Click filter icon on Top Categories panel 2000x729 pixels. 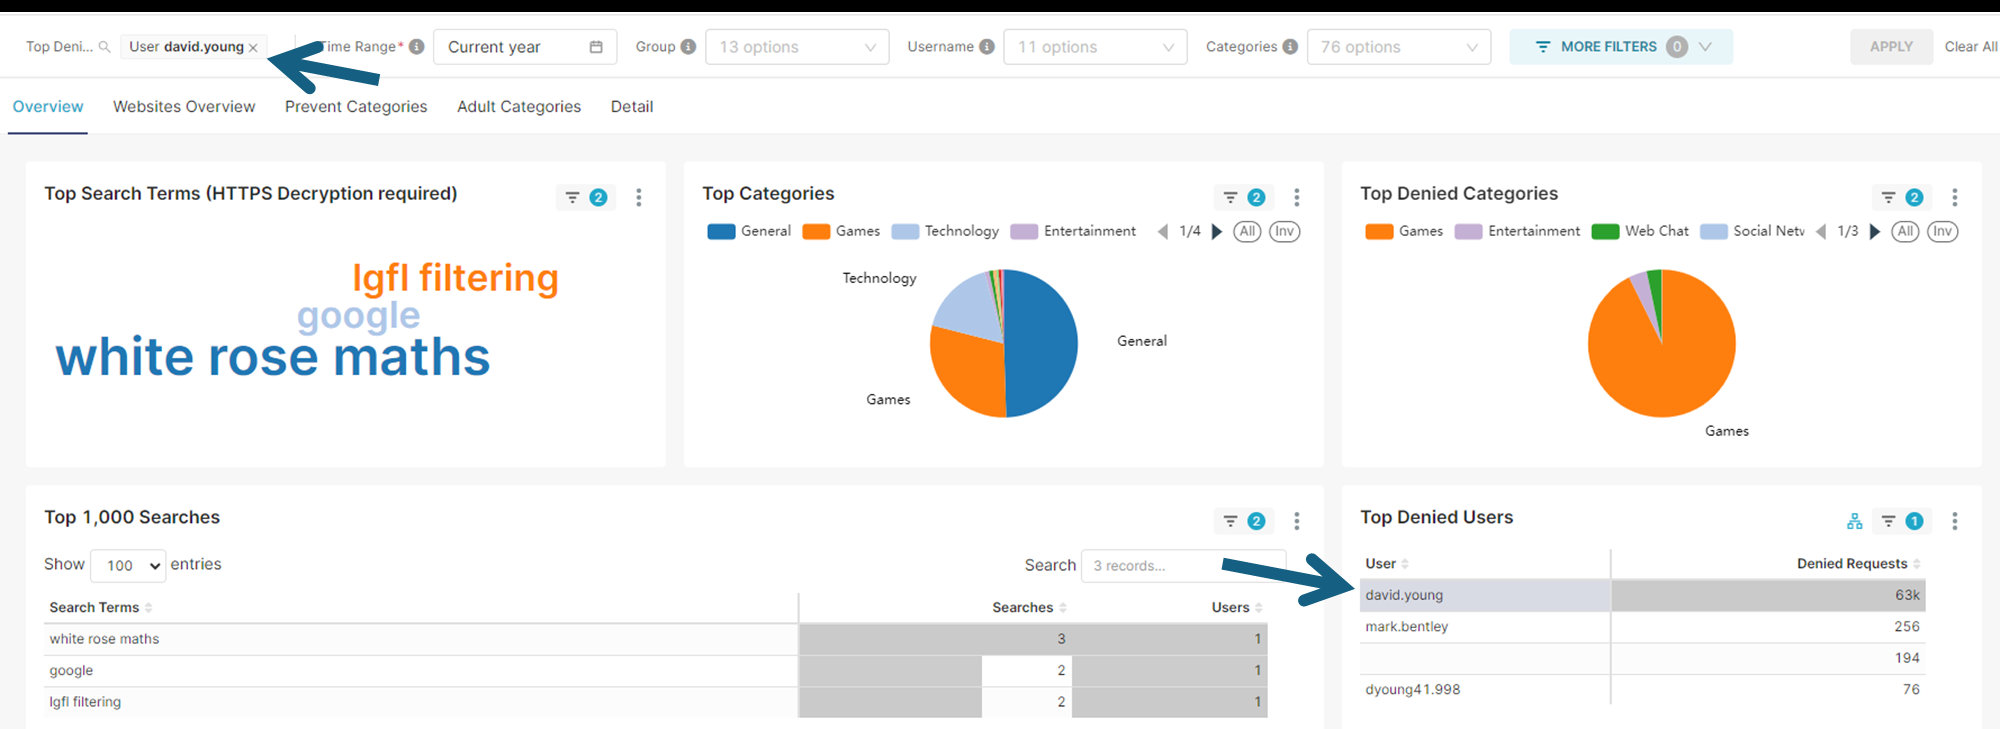coord(1231,198)
